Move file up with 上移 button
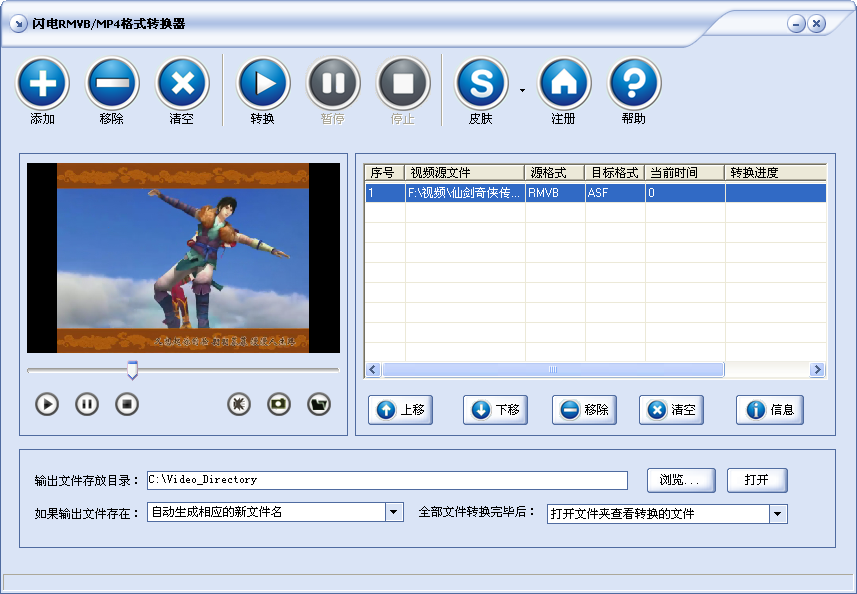857x594 pixels. (401, 410)
